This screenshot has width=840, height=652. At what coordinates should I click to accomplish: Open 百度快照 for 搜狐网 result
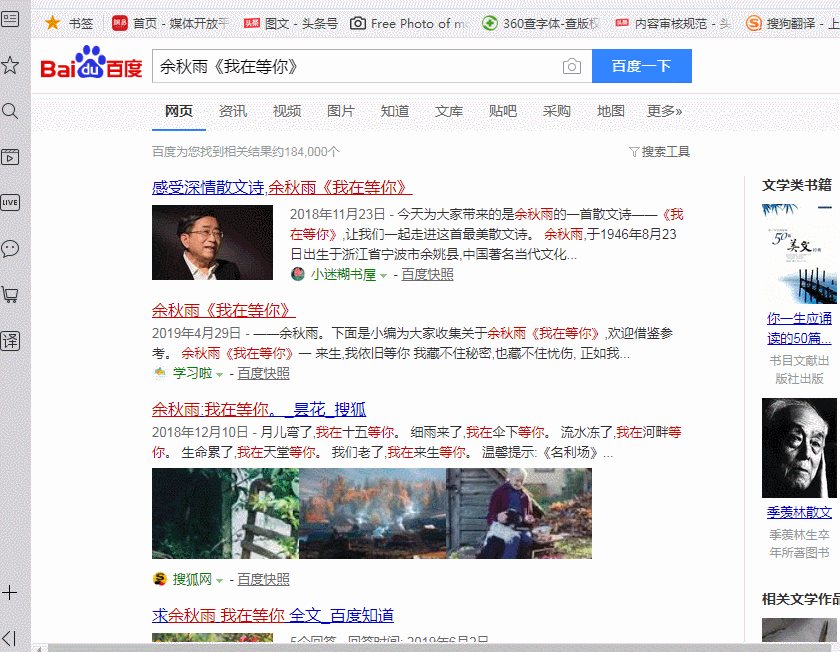[x=263, y=579]
